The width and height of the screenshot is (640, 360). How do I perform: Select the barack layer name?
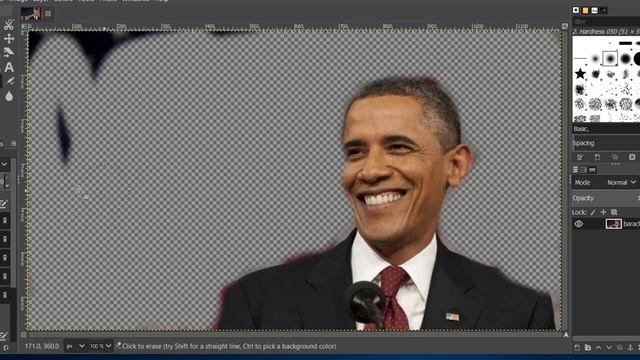pos(631,224)
